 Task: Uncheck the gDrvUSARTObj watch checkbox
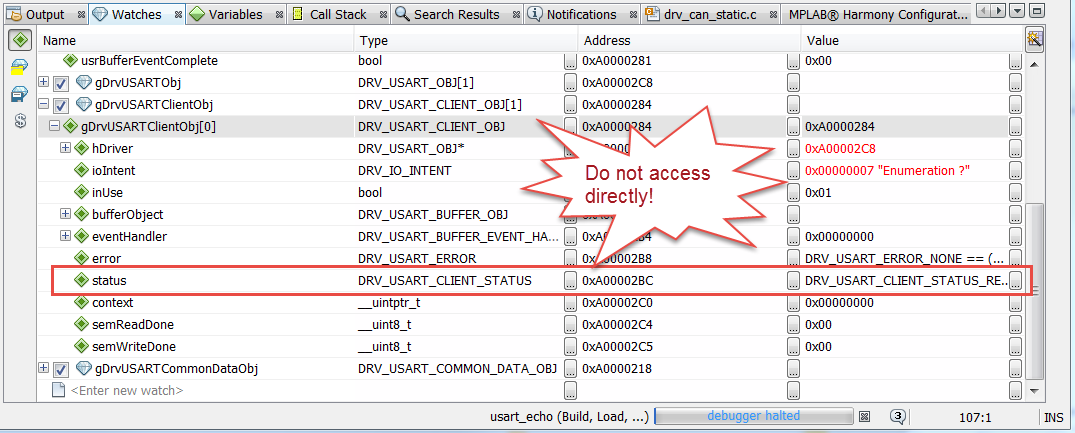click(x=60, y=83)
